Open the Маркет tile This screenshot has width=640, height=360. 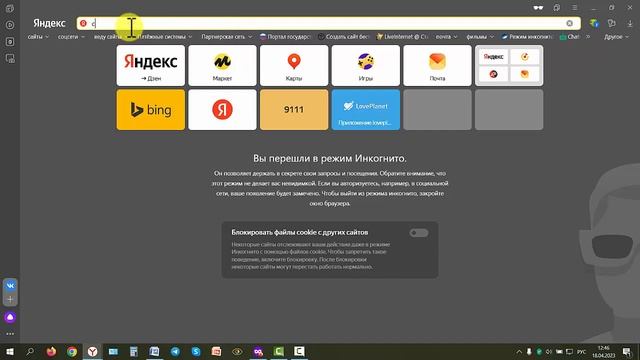[x=222, y=65]
